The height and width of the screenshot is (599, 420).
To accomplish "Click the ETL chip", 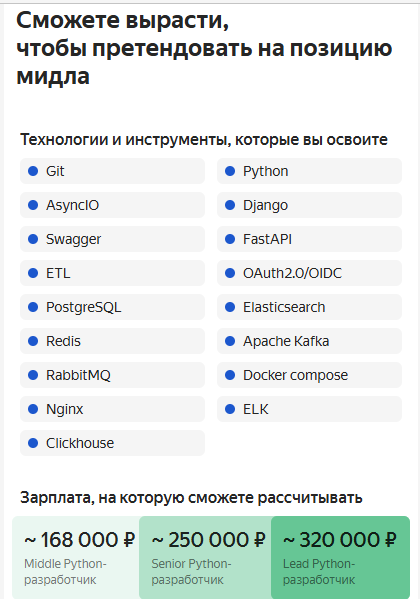I will [x=112, y=273].
